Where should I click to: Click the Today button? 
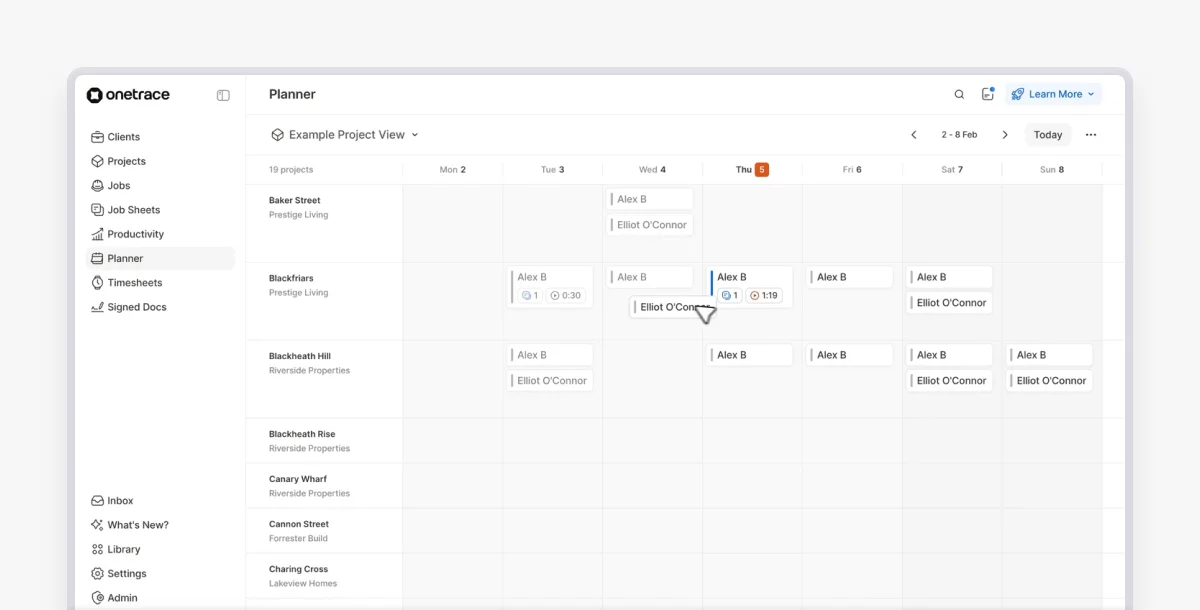point(1047,134)
